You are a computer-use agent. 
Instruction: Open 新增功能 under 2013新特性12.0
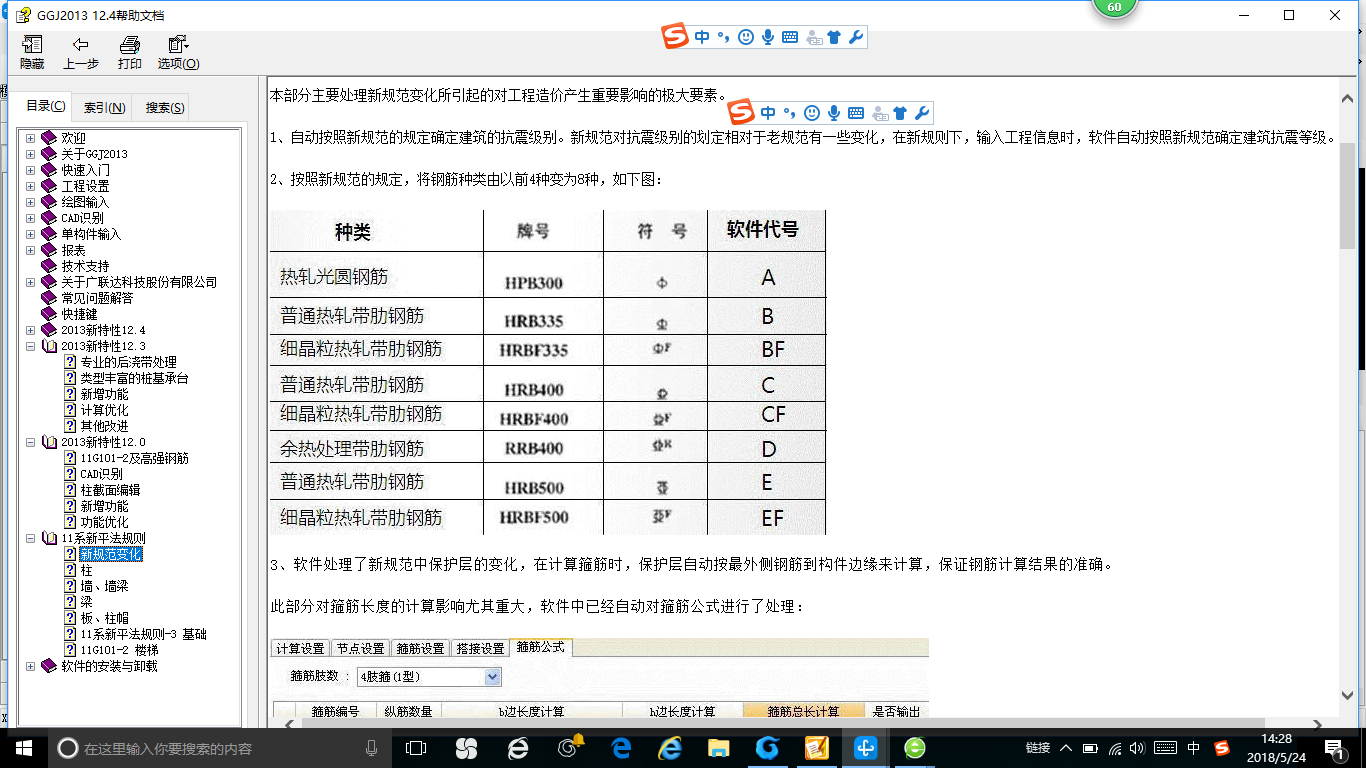click(x=104, y=506)
